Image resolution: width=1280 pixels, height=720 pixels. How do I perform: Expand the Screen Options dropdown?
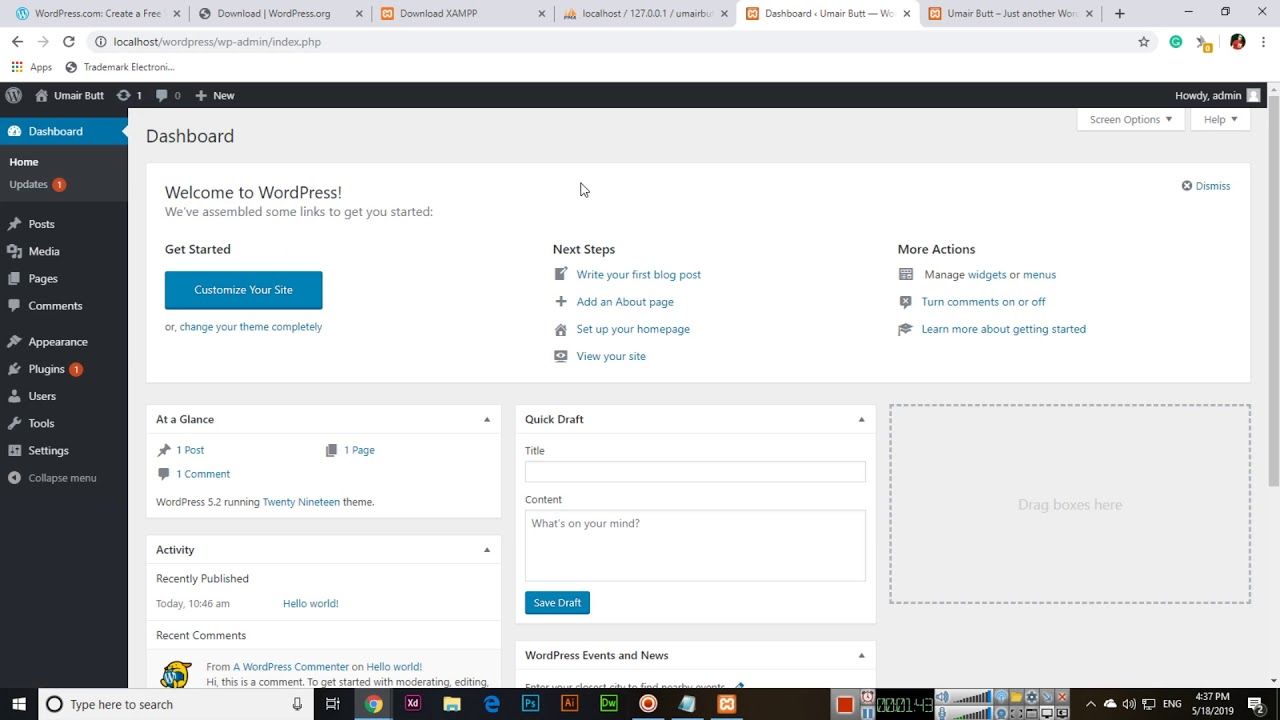pyautogui.click(x=1130, y=119)
